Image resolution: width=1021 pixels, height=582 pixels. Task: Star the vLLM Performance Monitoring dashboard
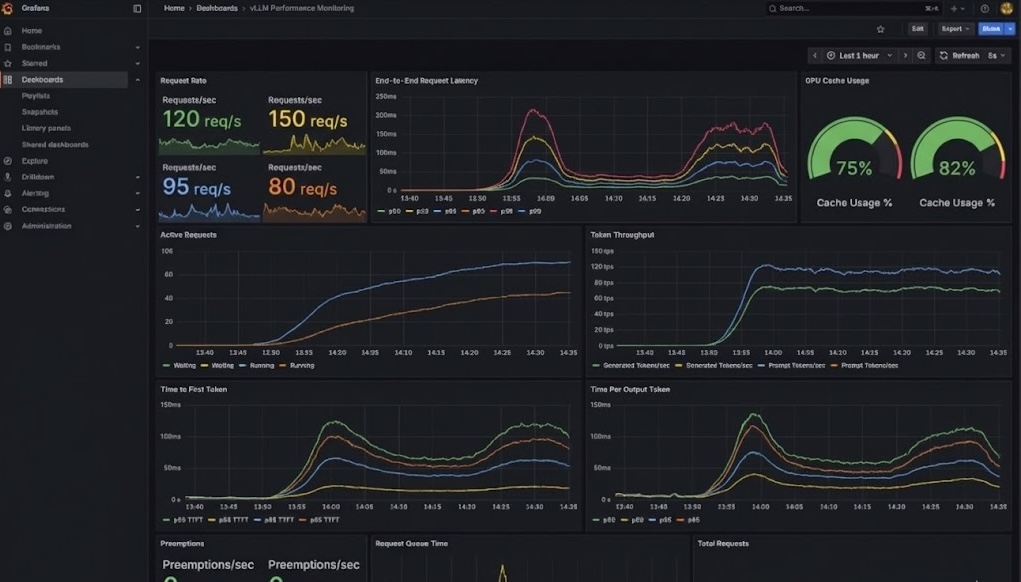point(879,28)
